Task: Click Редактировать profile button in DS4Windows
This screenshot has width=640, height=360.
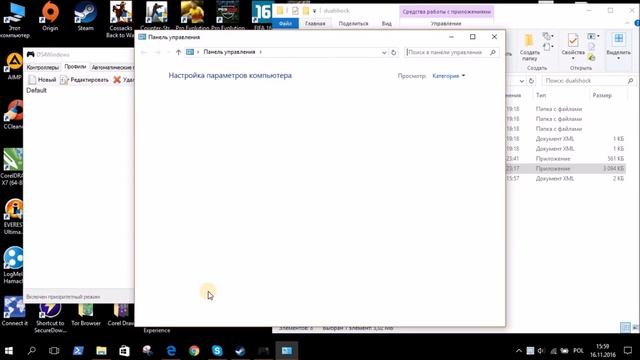Action: point(85,80)
